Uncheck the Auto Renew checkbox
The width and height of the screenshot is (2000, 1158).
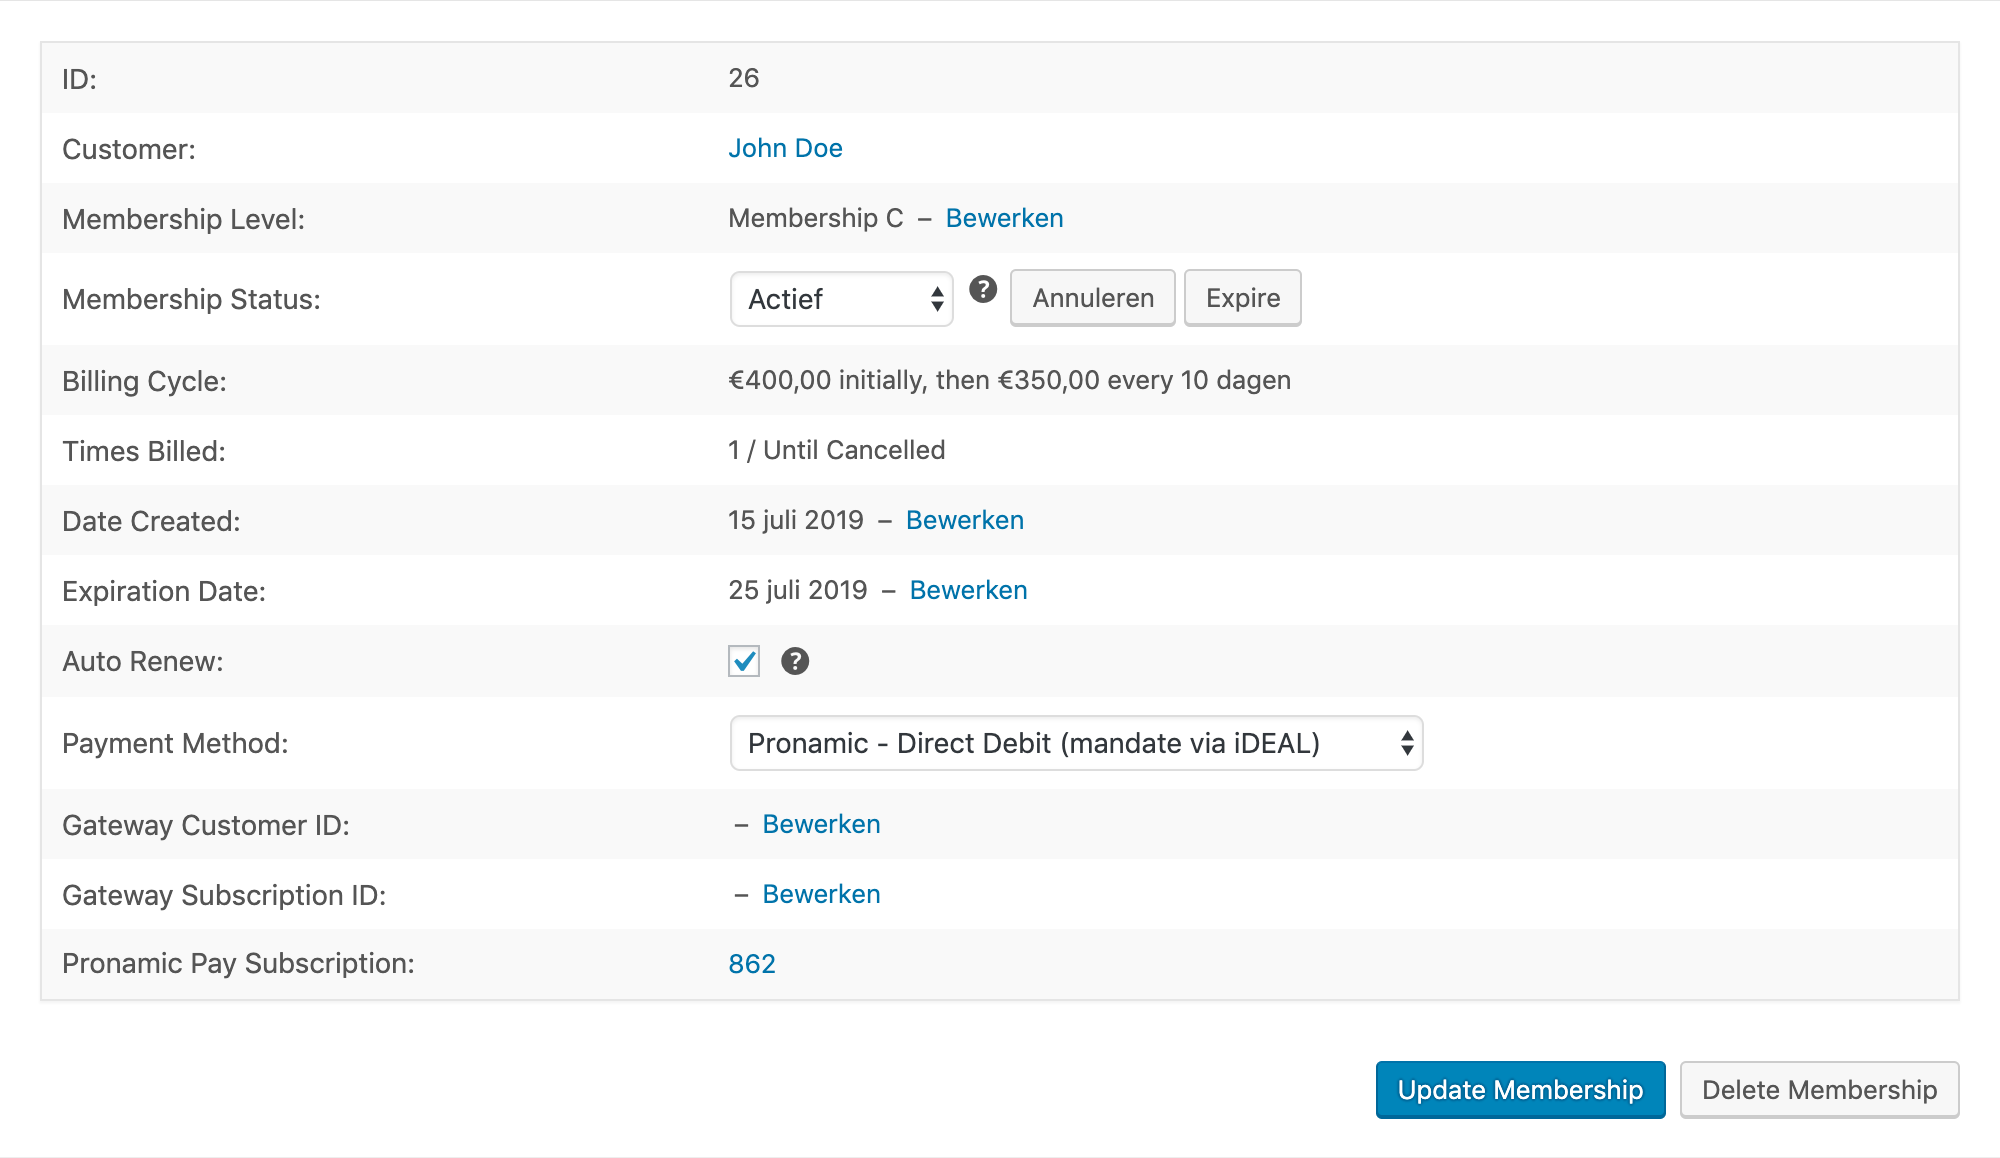click(x=744, y=661)
